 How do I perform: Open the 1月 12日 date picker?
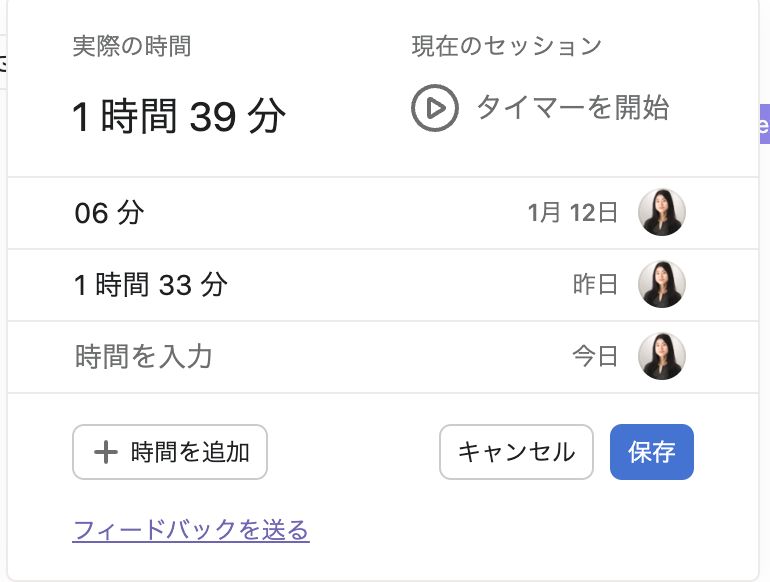click(573, 213)
